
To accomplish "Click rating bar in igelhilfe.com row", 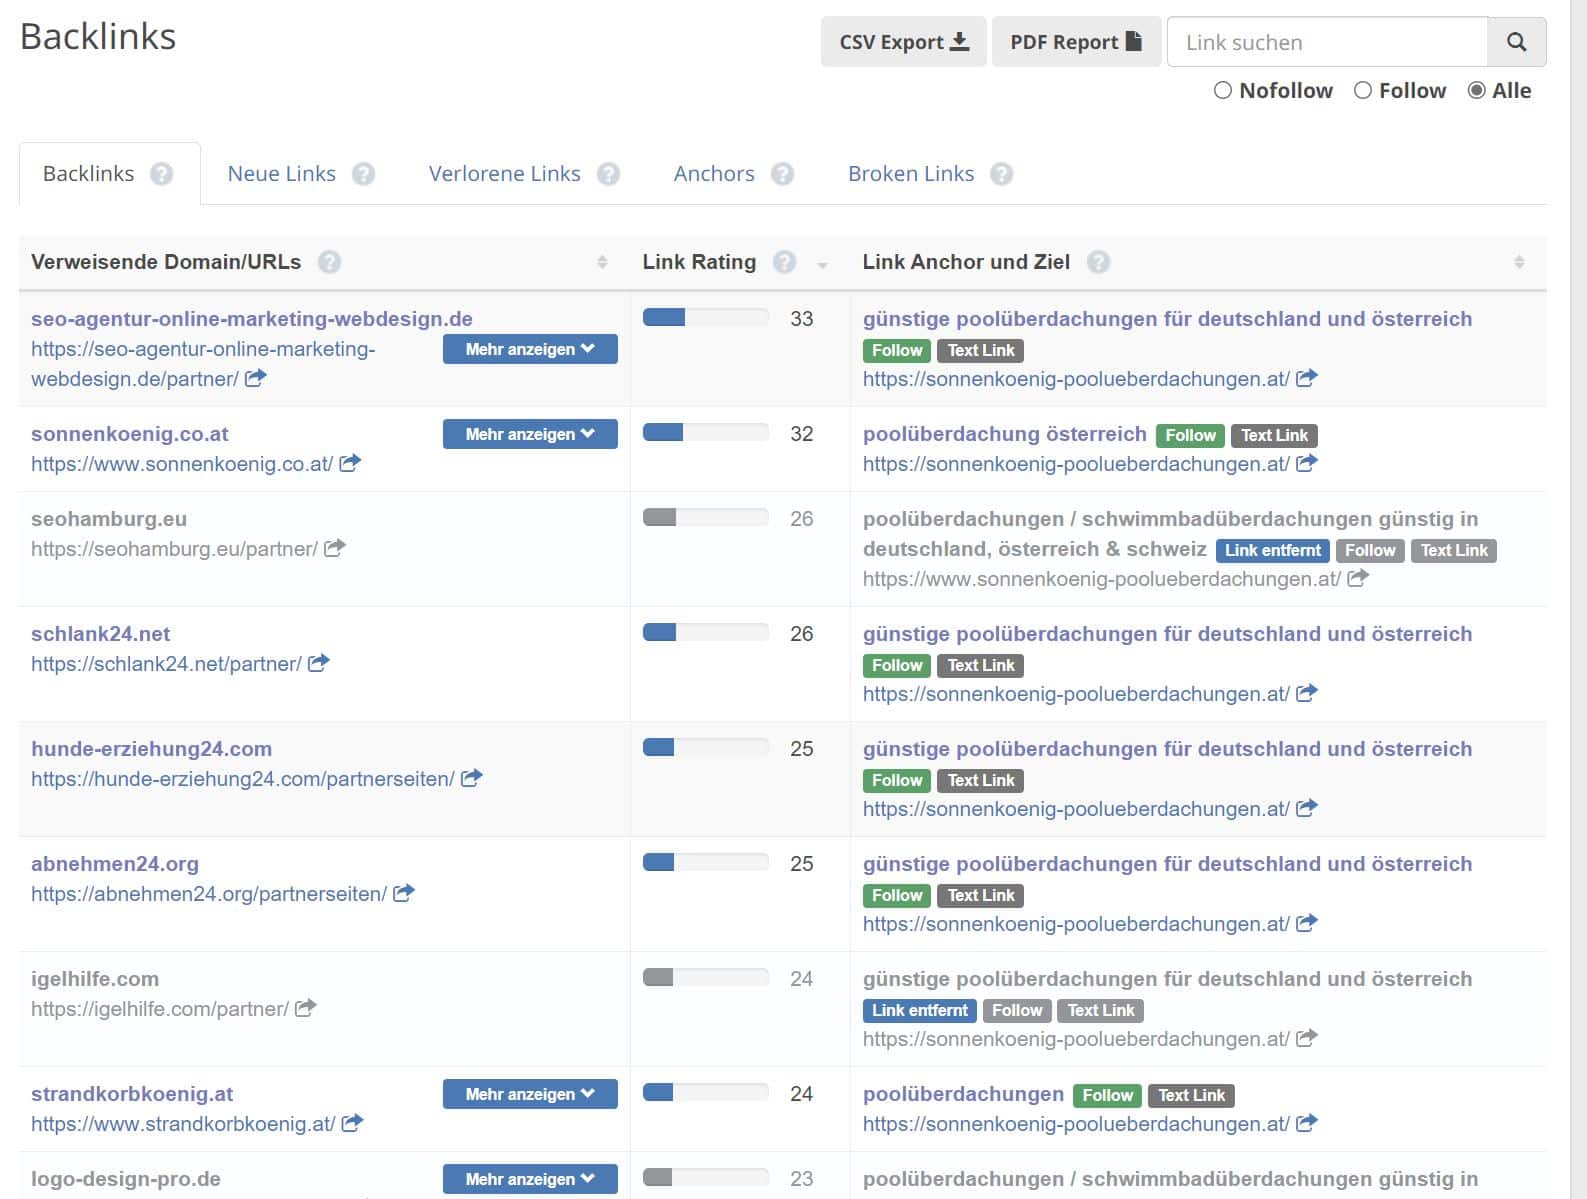I will click(705, 978).
